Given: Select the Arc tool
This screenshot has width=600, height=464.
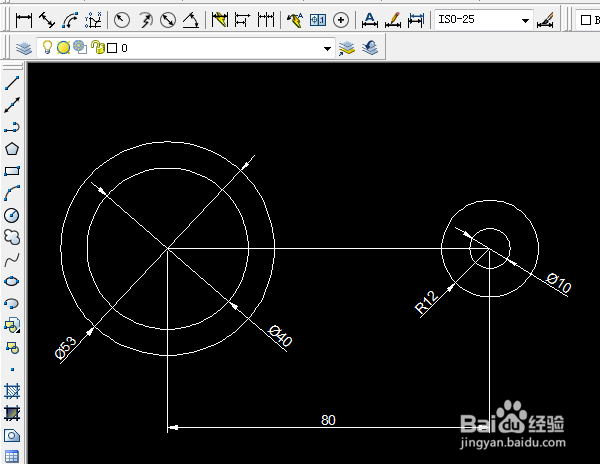Looking at the screenshot, I should [x=12, y=193].
